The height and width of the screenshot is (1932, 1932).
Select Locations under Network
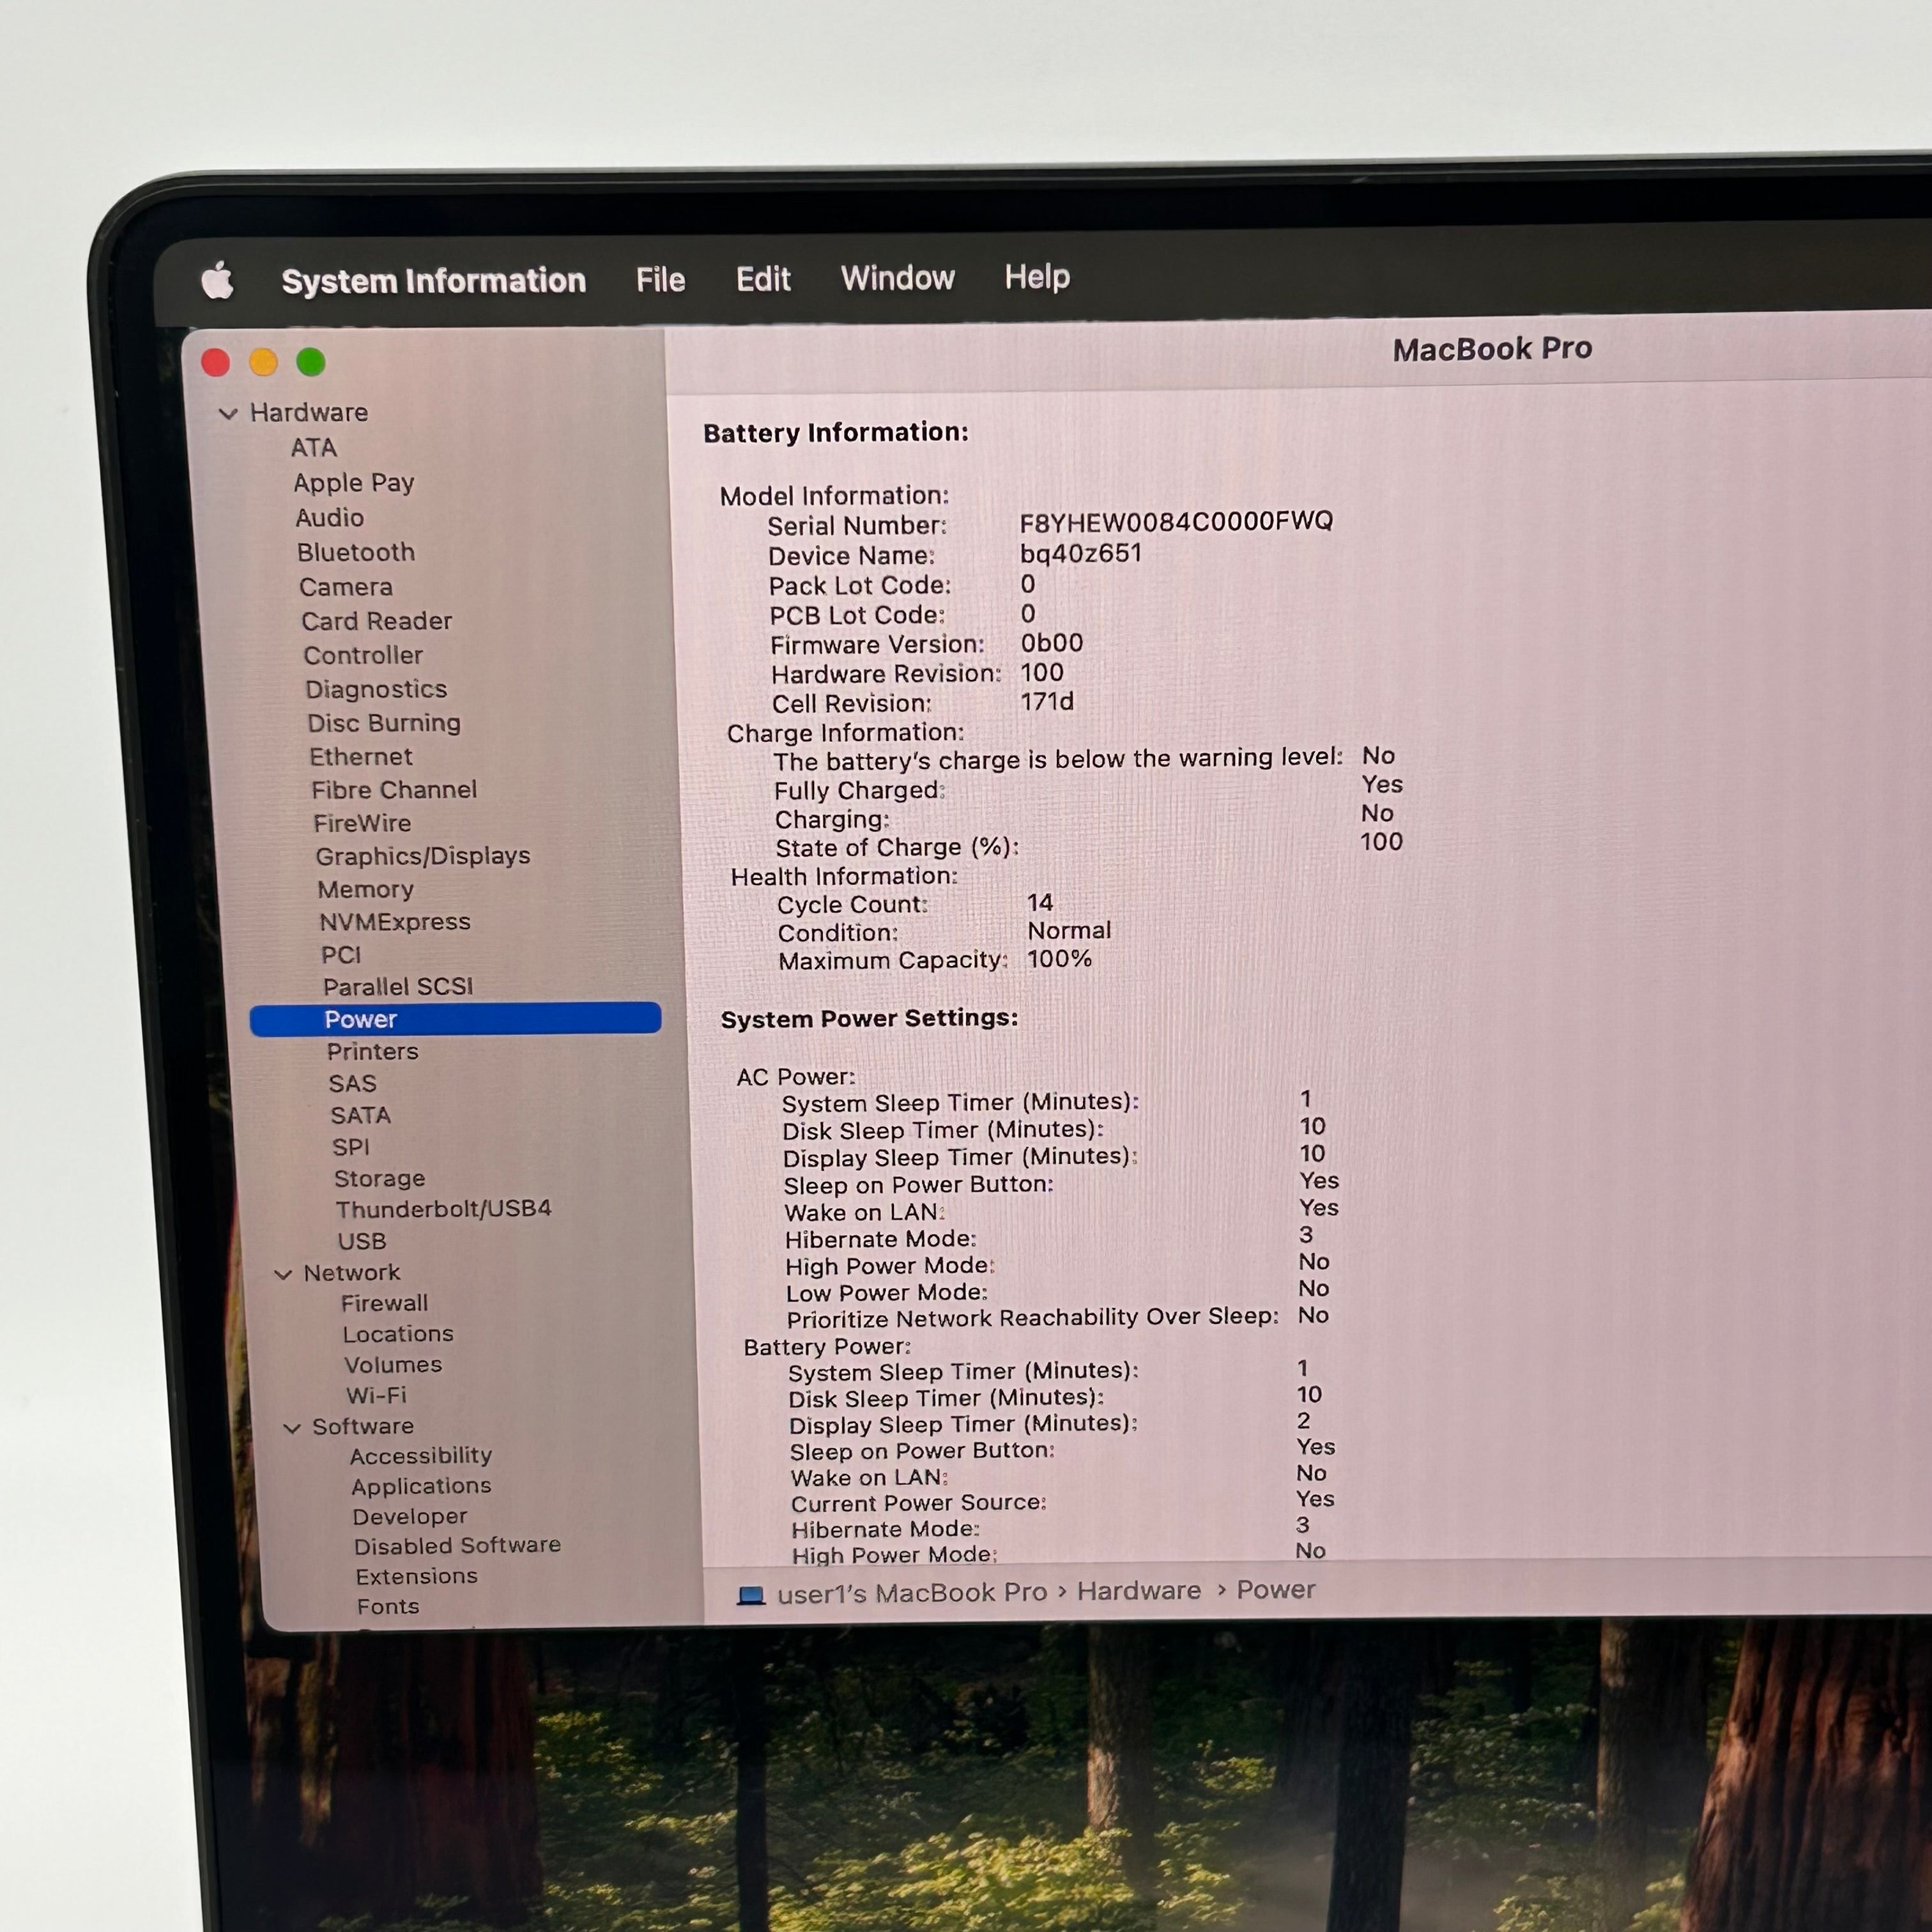pos(398,1335)
